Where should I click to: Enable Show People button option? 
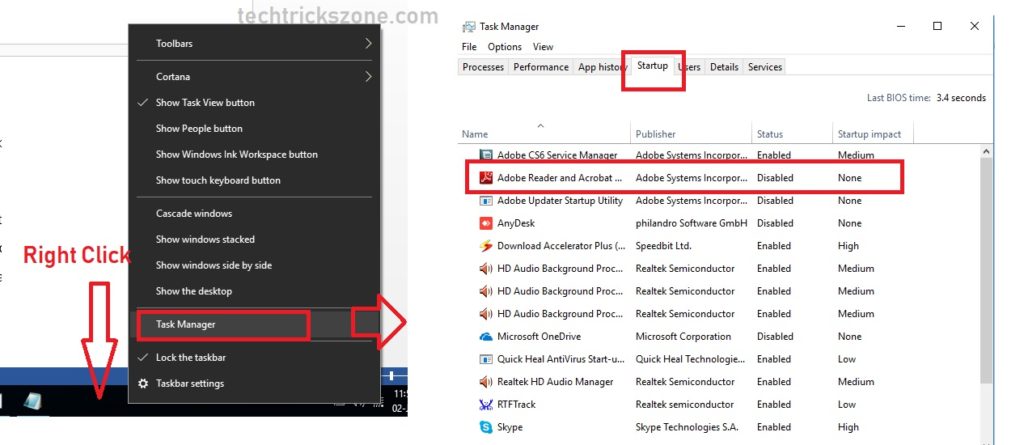tap(199, 128)
